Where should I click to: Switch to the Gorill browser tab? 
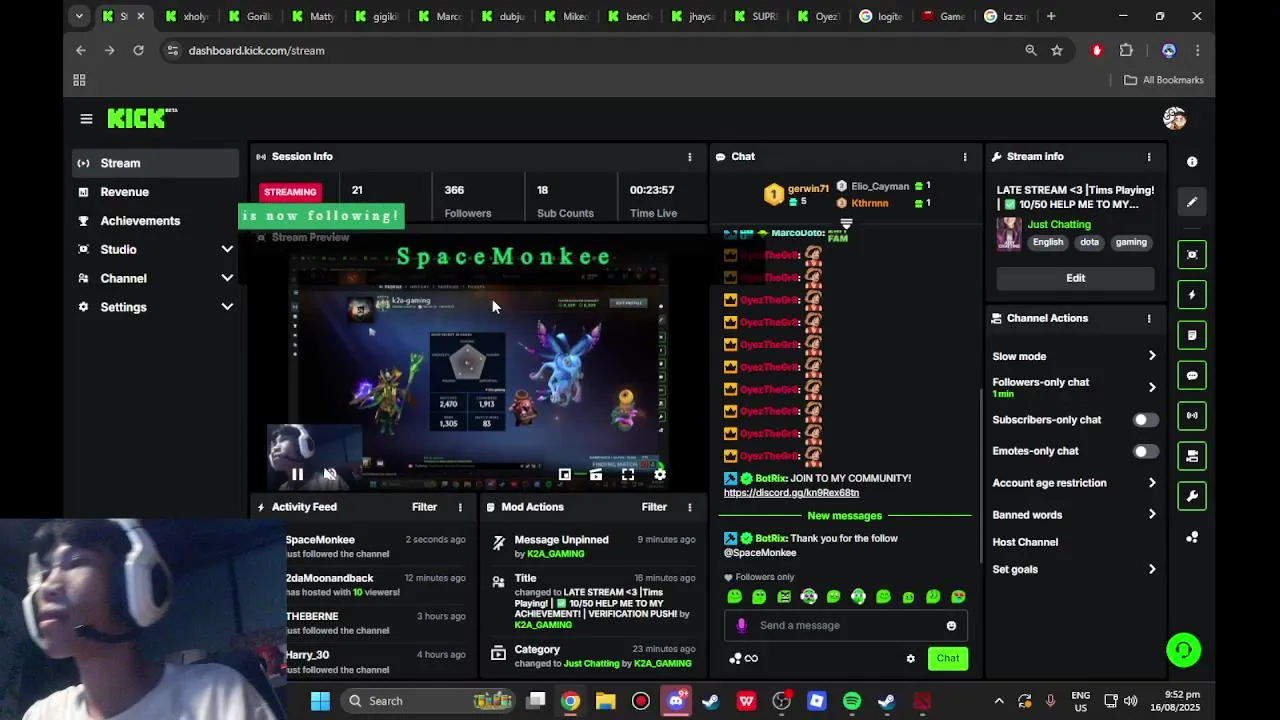pos(250,16)
